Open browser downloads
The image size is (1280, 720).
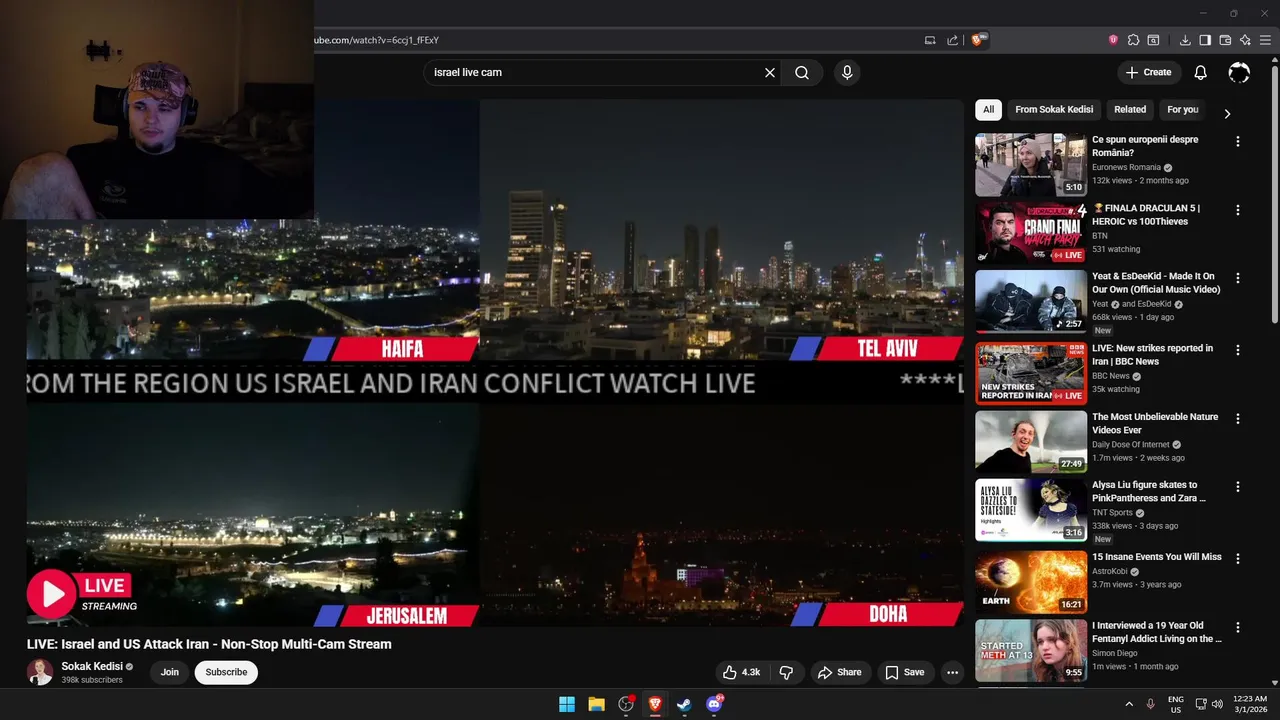click(x=1185, y=40)
